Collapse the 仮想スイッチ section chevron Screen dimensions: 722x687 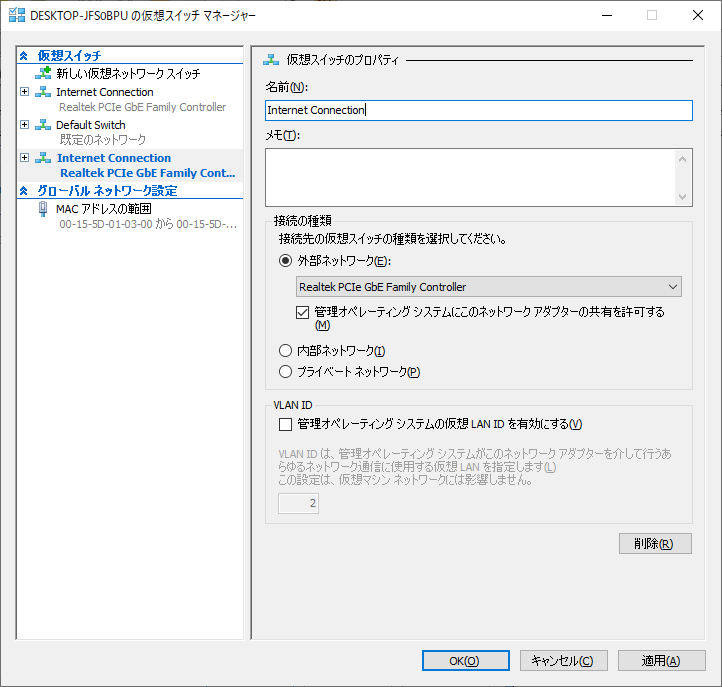(x=24, y=56)
